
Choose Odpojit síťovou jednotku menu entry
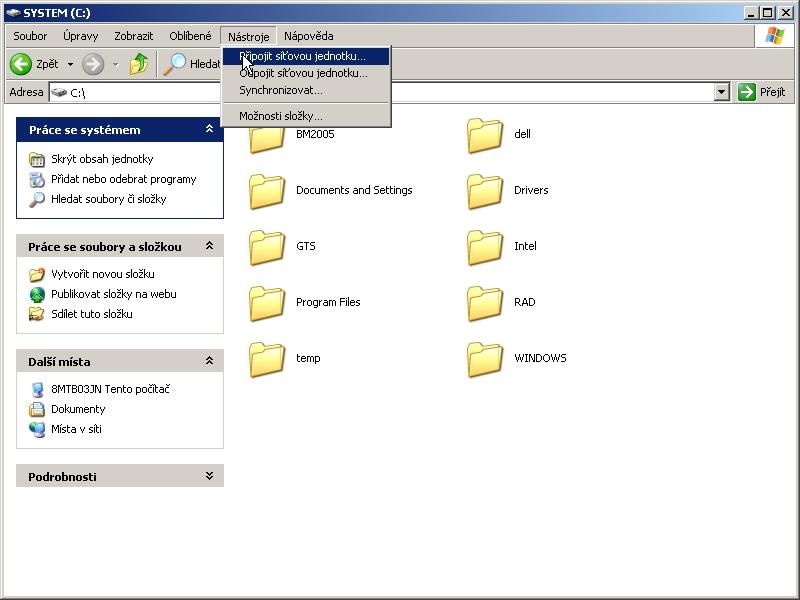tap(306, 73)
